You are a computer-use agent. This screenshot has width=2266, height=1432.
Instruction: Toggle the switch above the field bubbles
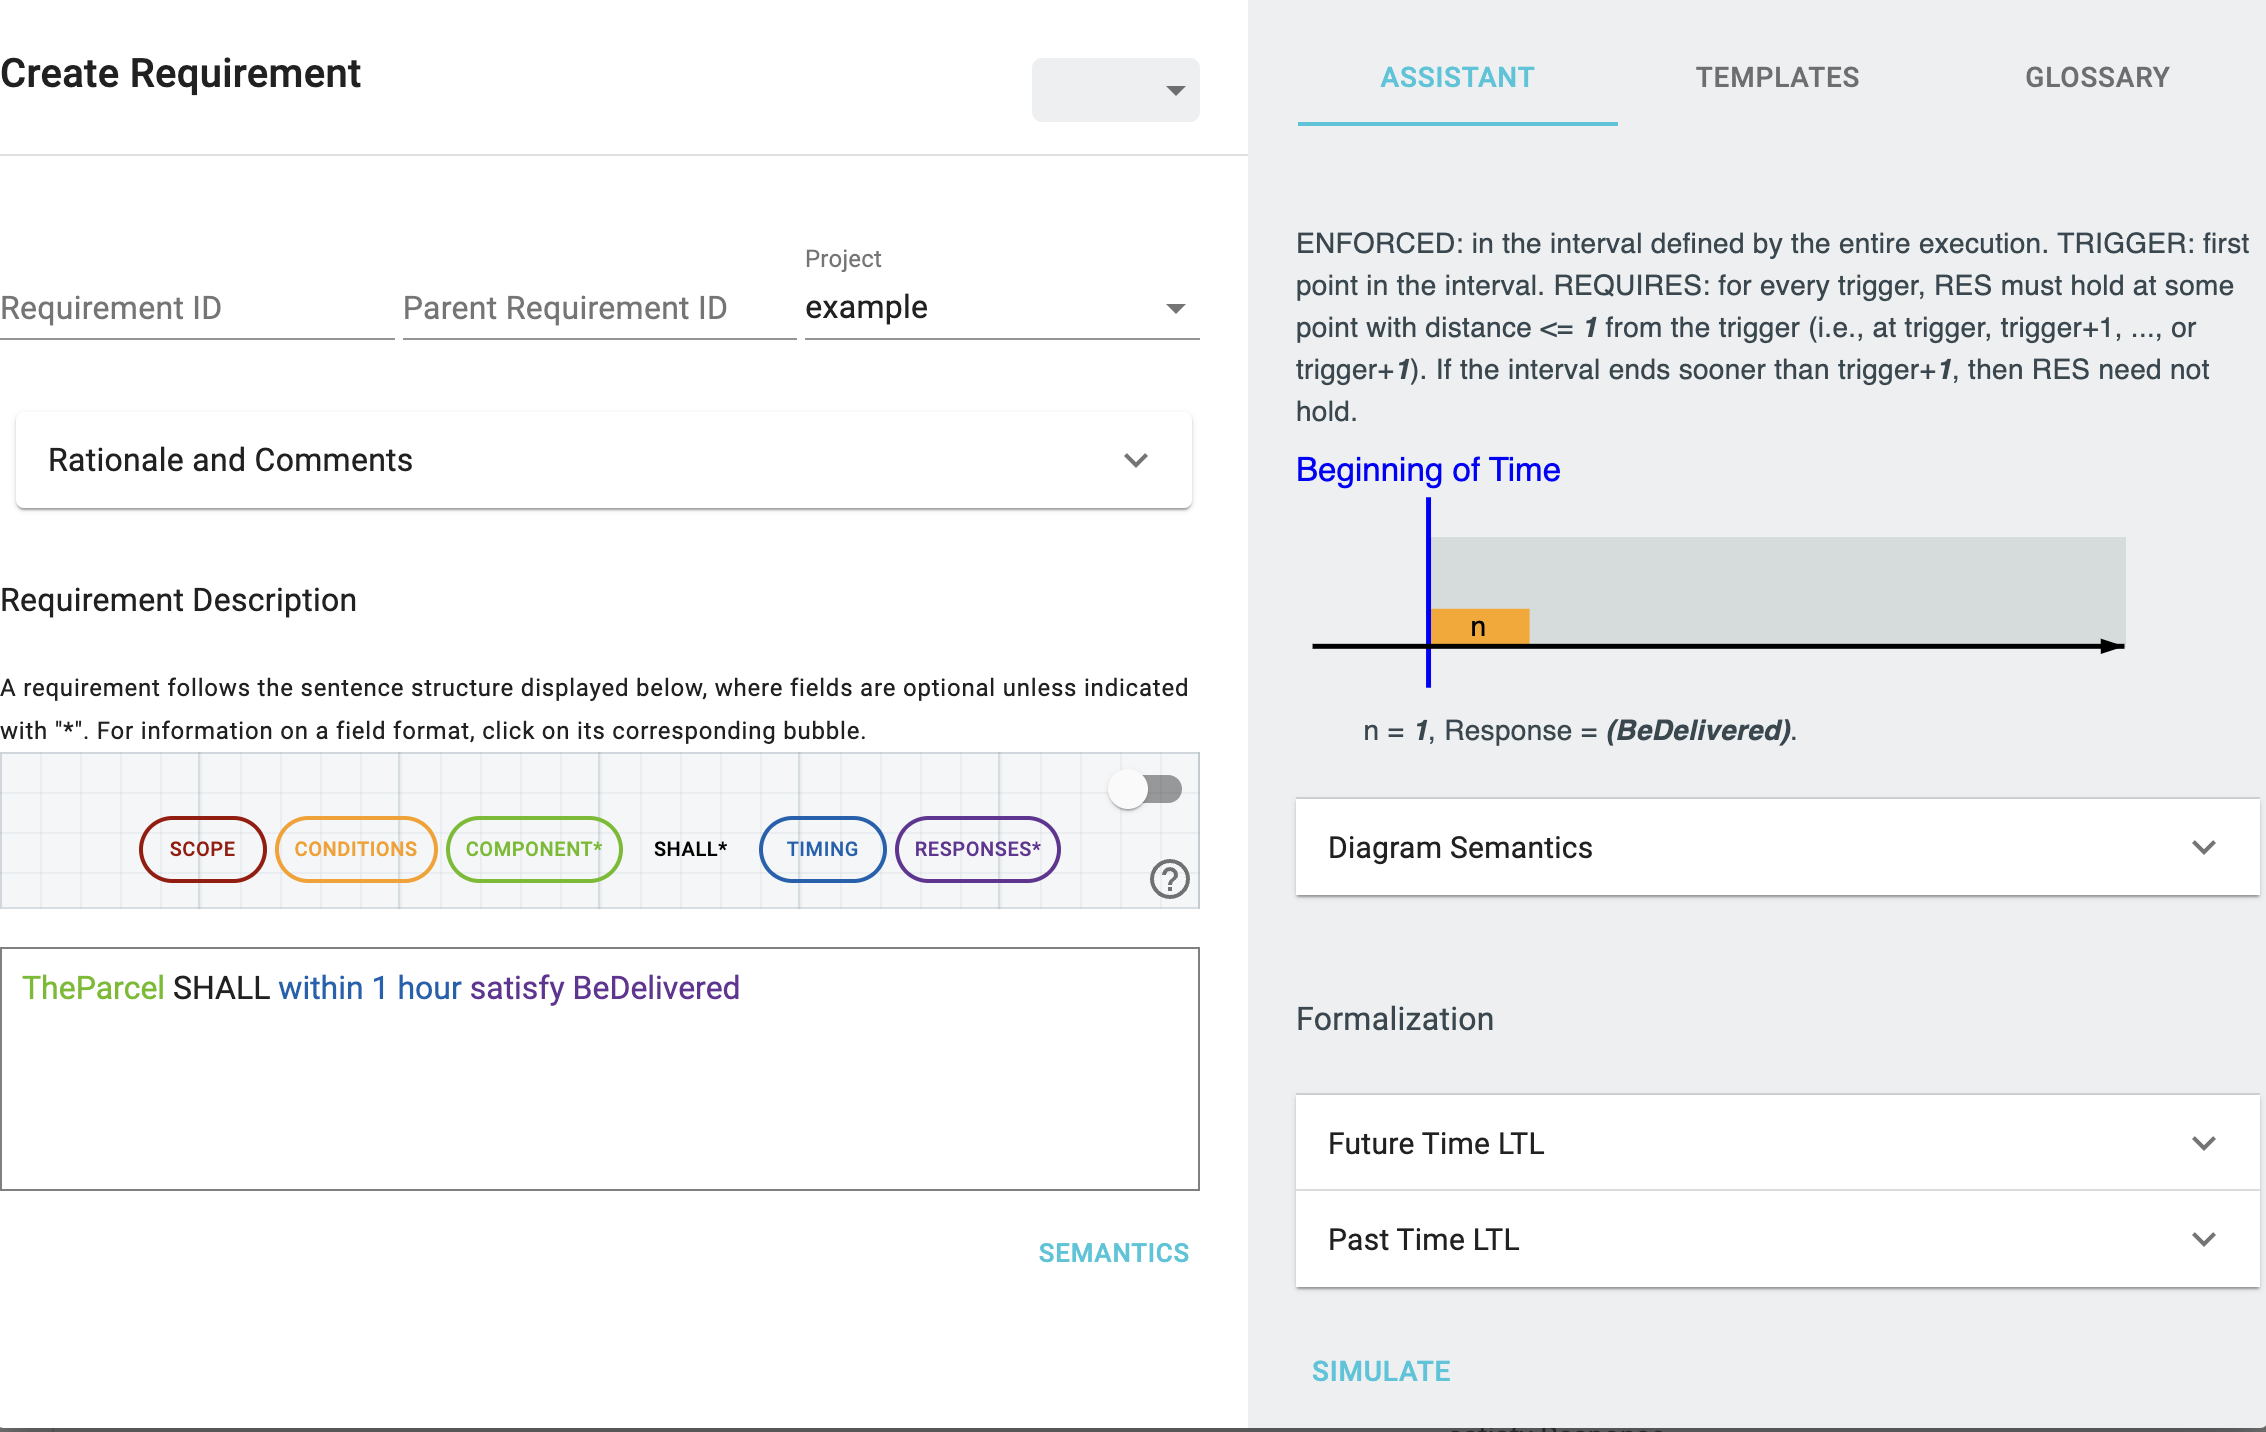pyautogui.click(x=1146, y=789)
